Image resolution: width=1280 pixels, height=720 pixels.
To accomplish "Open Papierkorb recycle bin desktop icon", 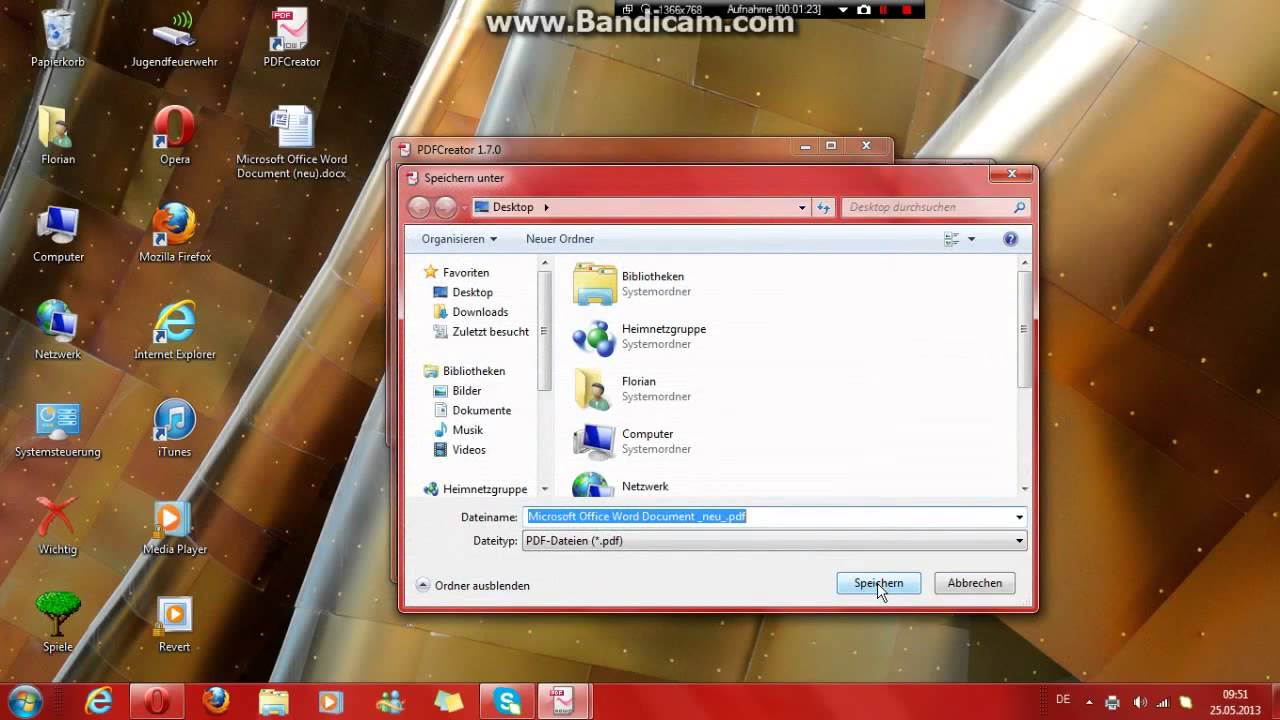I will tap(58, 38).
